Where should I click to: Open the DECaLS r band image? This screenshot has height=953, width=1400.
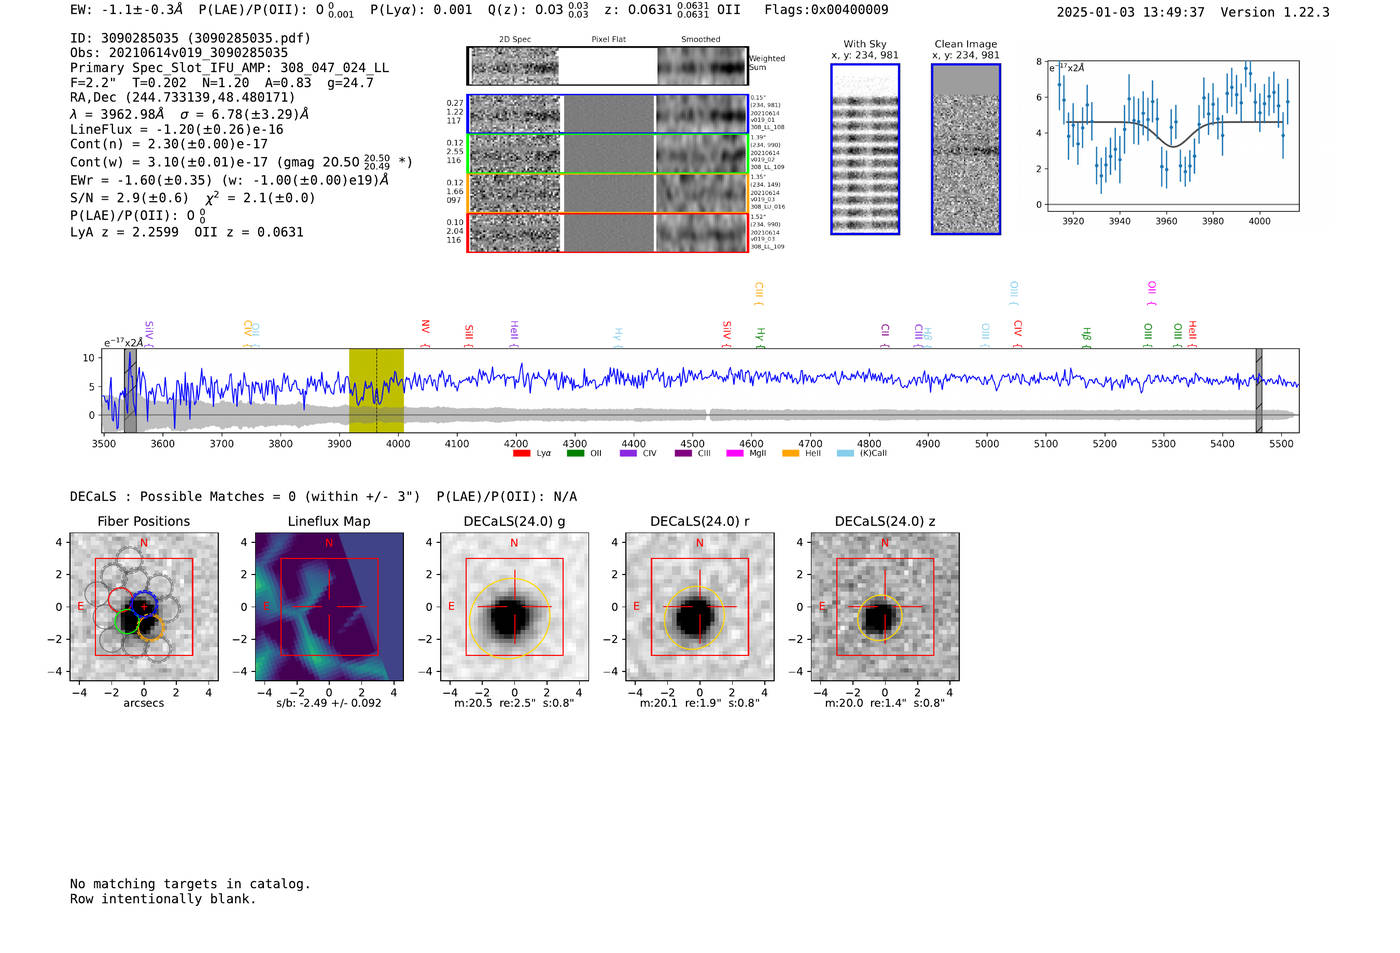pyautogui.click(x=699, y=607)
